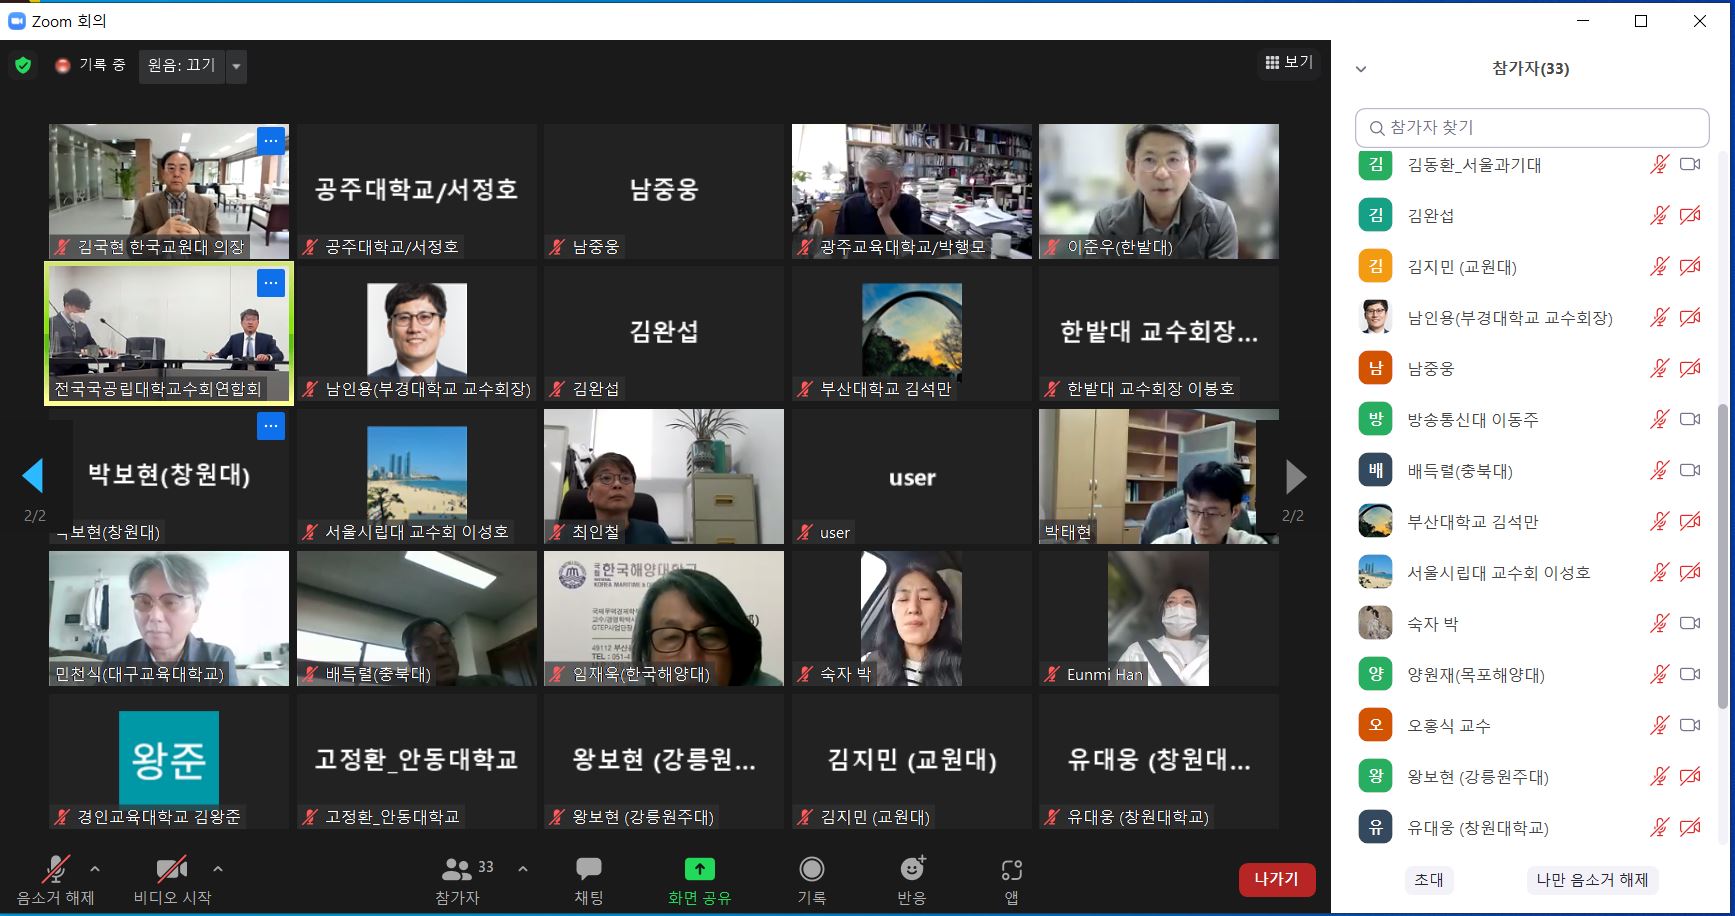This screenshot has height=916, width=1735.
Task: Toggle microphone icon for 김동환_서울과기대
Action: pyautogui.click(x=1659, y=164)
